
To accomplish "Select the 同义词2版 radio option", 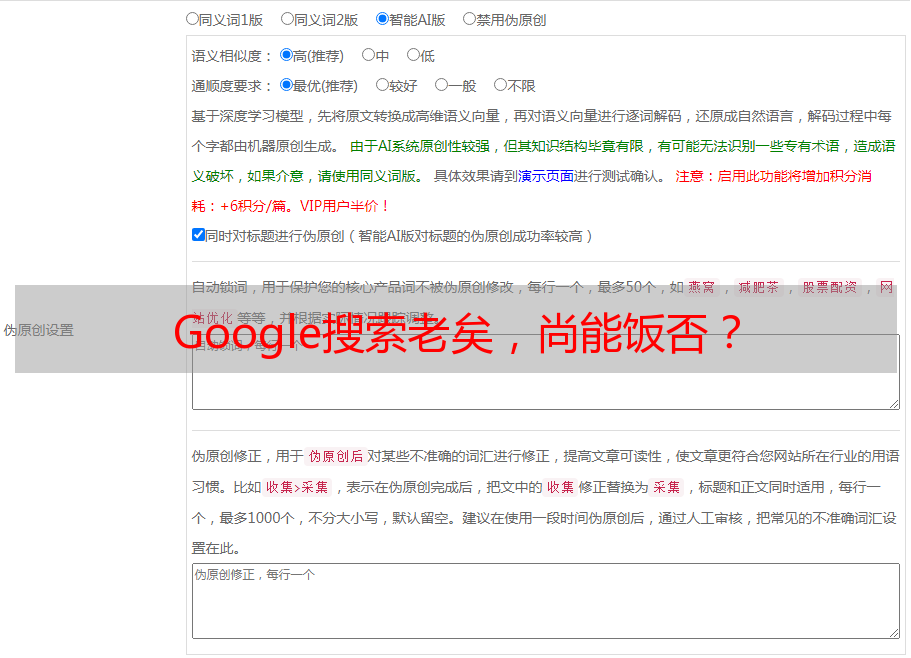I will point(287,19).
